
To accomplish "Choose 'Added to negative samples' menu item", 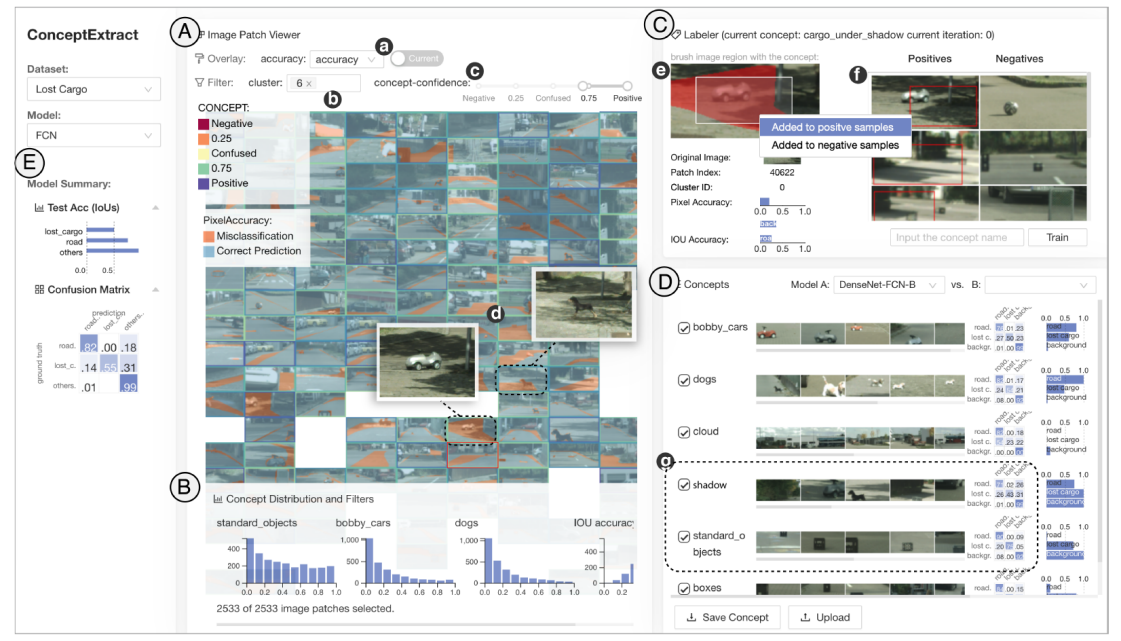I will point(833,145).
